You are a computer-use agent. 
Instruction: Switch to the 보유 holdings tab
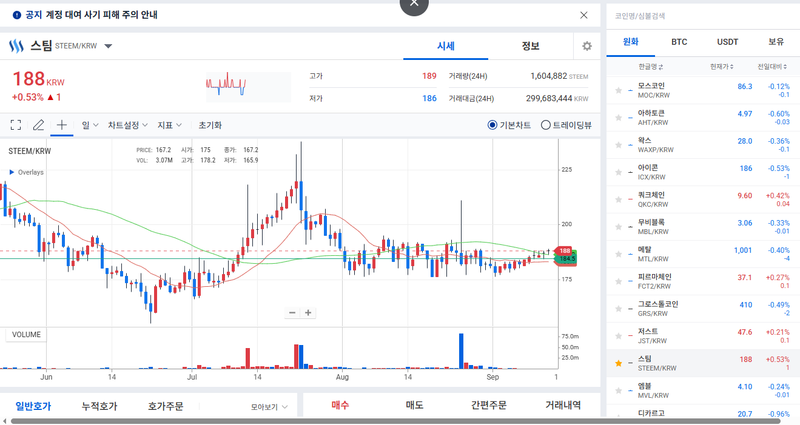776,42
